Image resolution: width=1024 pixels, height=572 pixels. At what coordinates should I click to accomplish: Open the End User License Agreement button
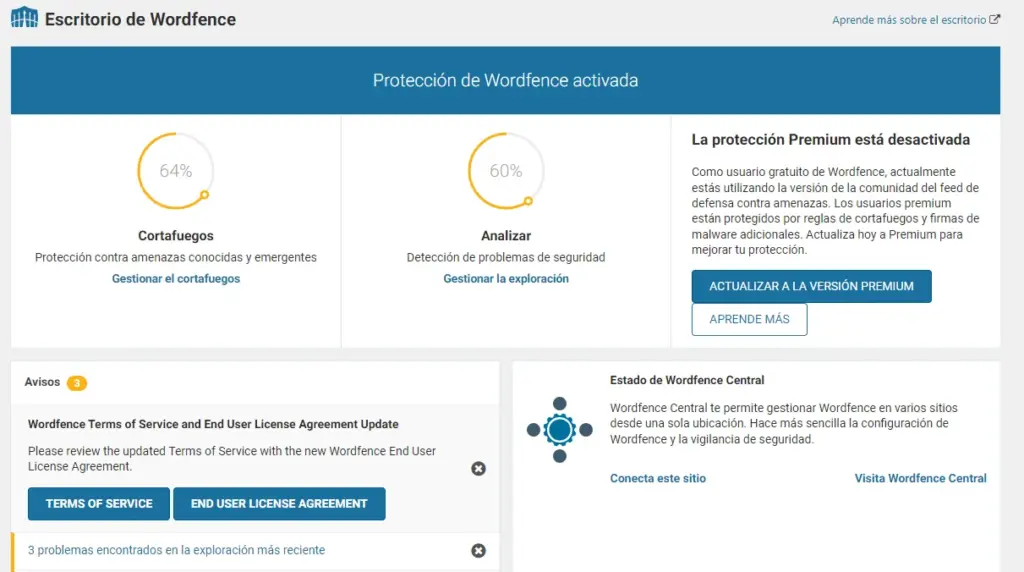(x=279, y=504)
